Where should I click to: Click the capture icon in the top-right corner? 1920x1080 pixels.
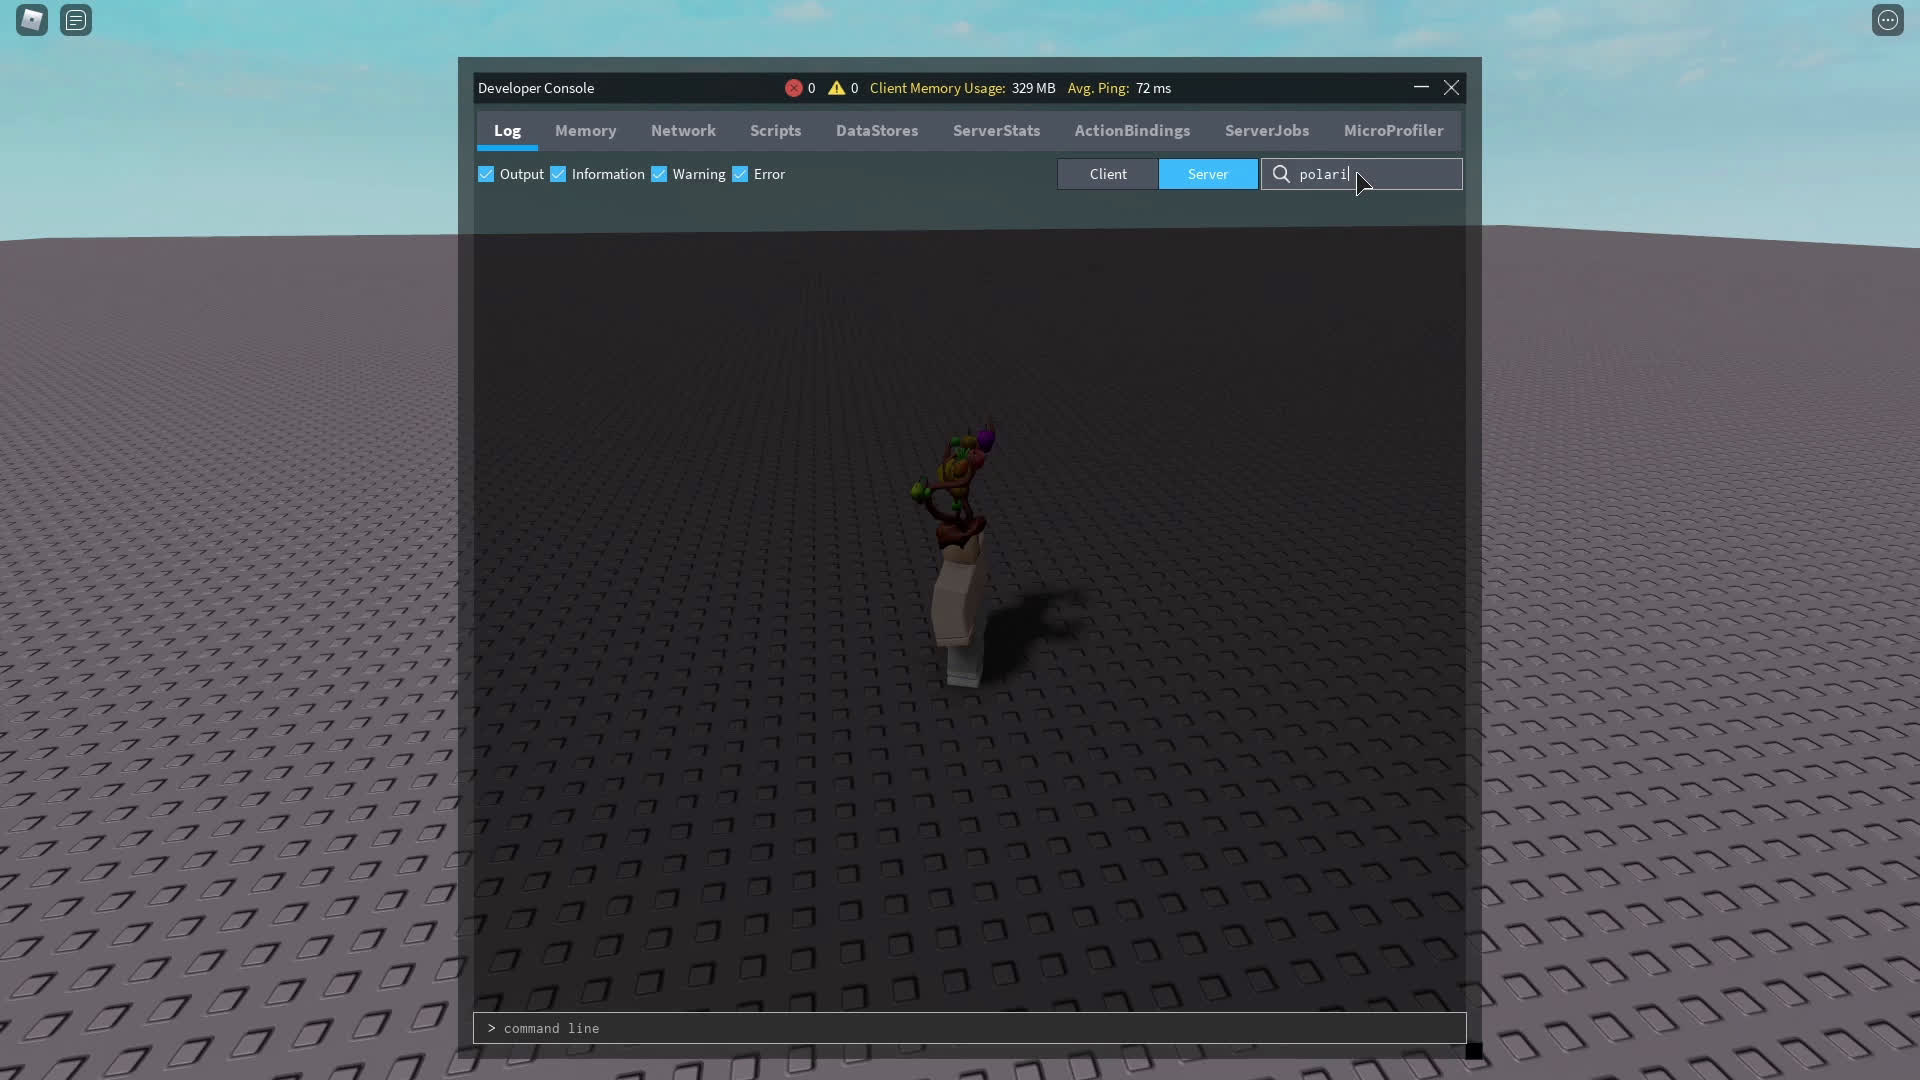coord(1888,20)
